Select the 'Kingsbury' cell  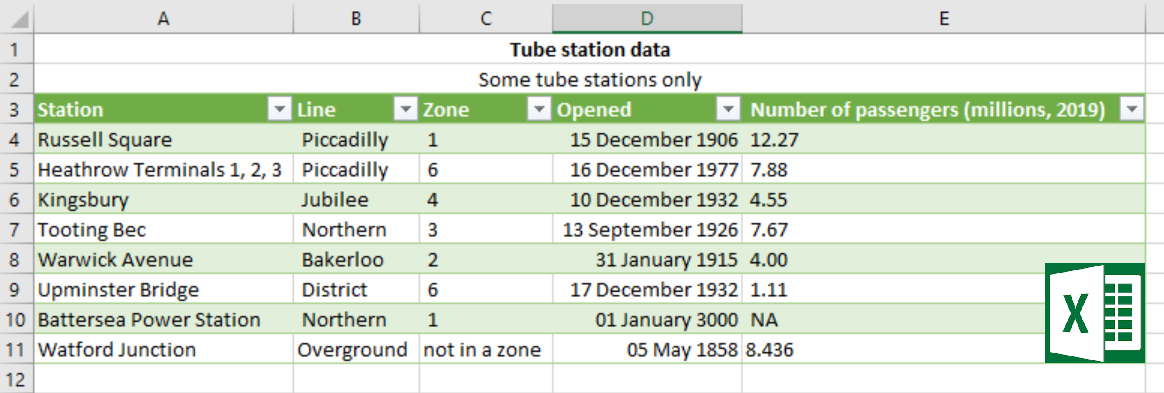click(x=164, y=199)
